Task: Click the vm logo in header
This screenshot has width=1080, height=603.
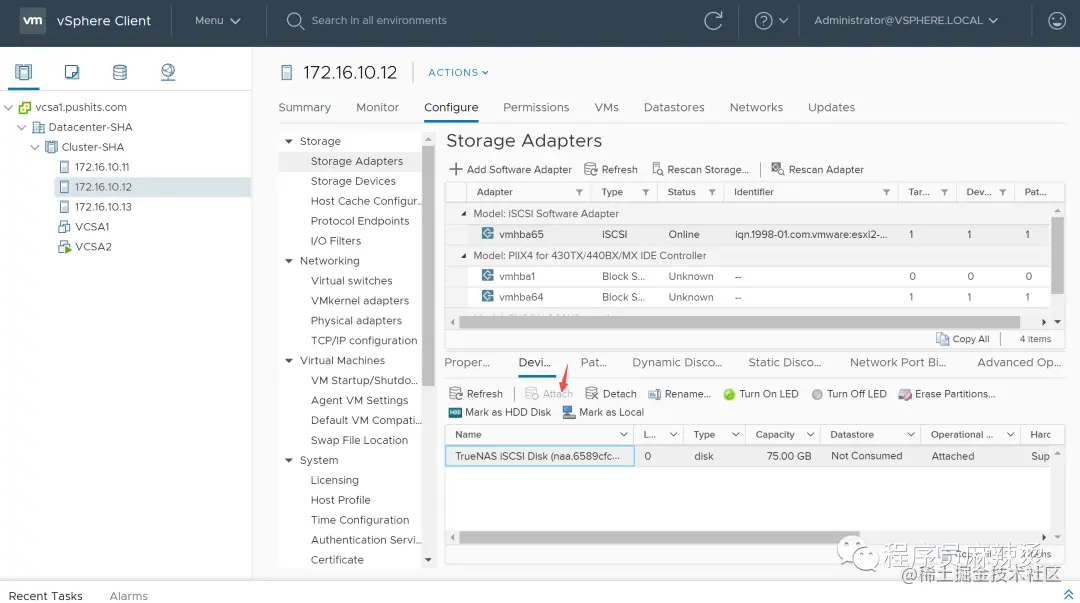Action: [x=32, y=21]
